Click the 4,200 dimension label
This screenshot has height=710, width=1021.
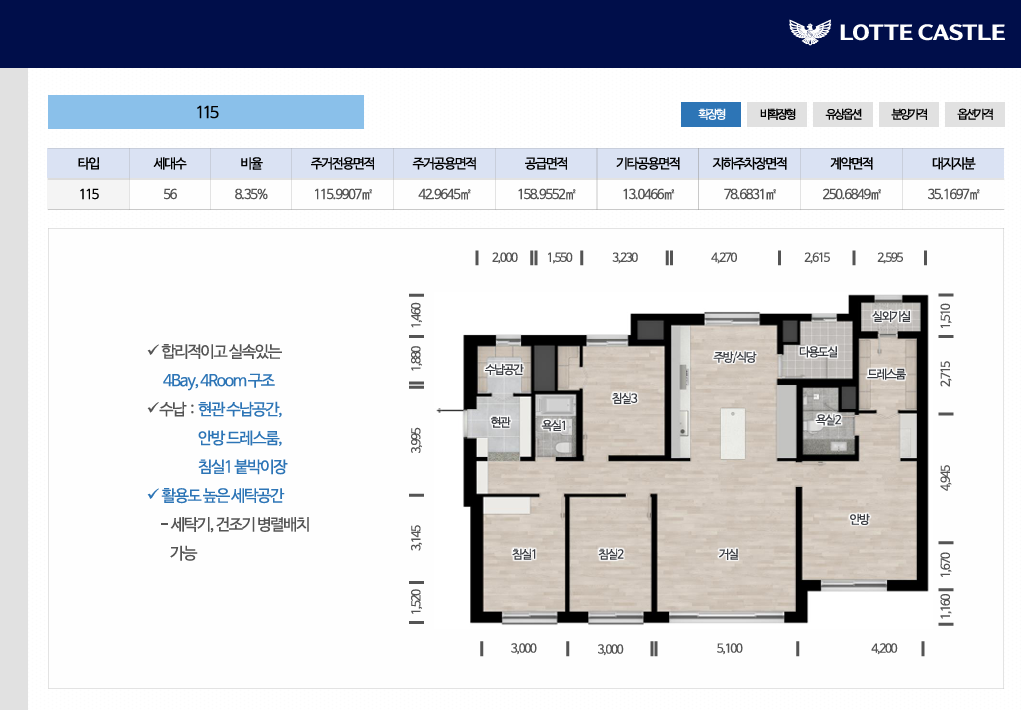[884, 648]
